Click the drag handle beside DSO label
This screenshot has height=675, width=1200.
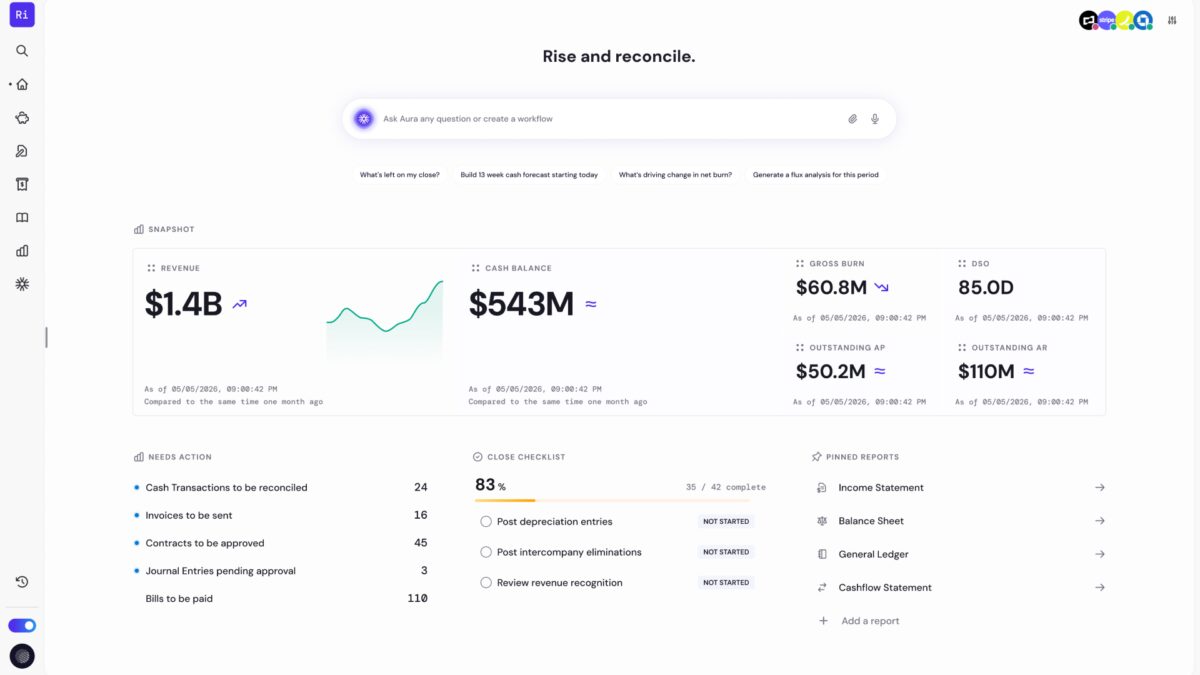(x=962, y=264)
